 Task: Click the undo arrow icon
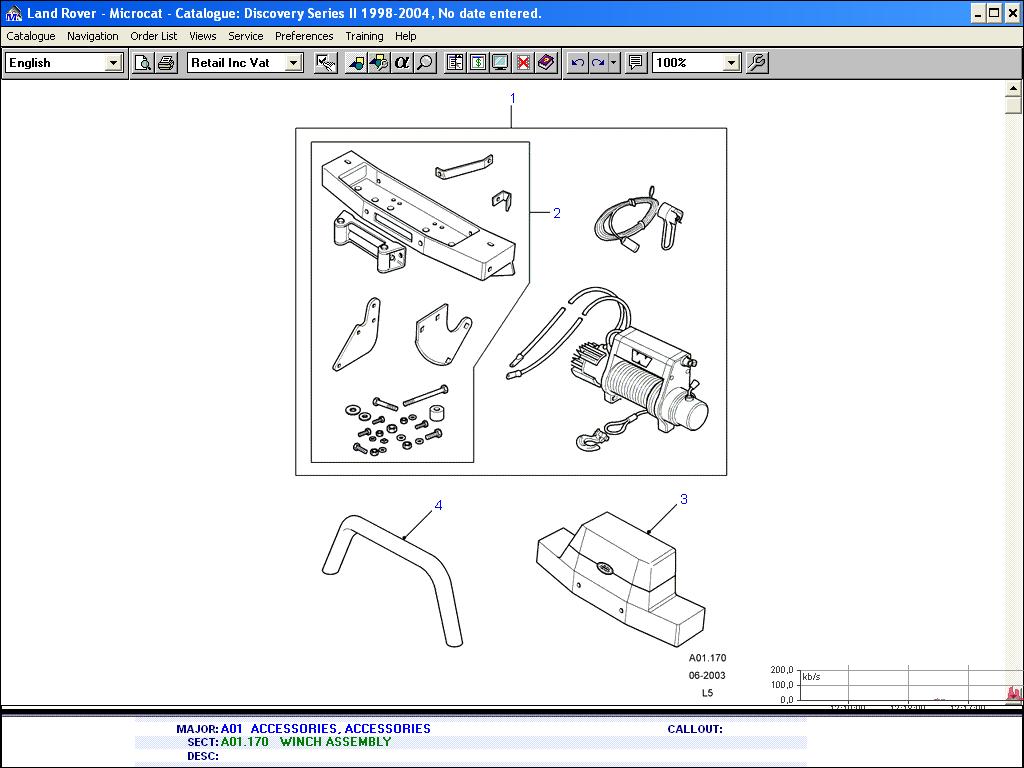coord(577,62)
